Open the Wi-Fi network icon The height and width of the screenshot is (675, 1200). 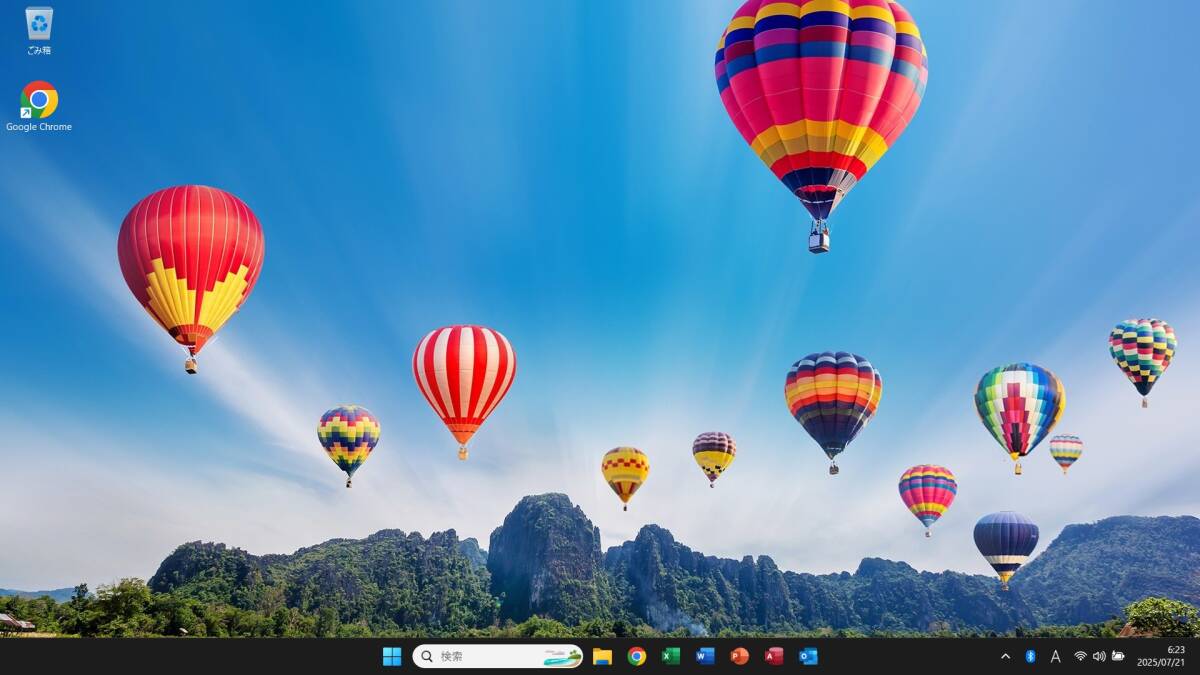[x=1080, y=656]
